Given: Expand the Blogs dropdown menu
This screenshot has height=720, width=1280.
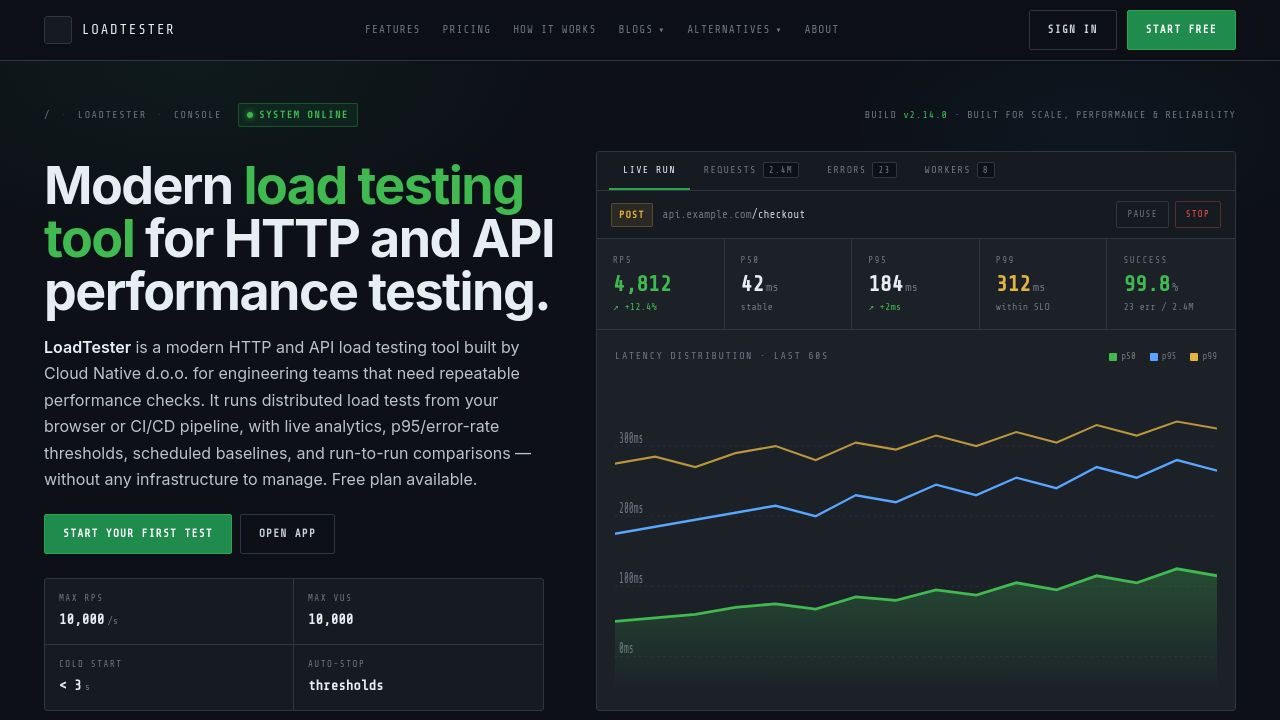Looking at the screenshot, I should tap(642, 30).
